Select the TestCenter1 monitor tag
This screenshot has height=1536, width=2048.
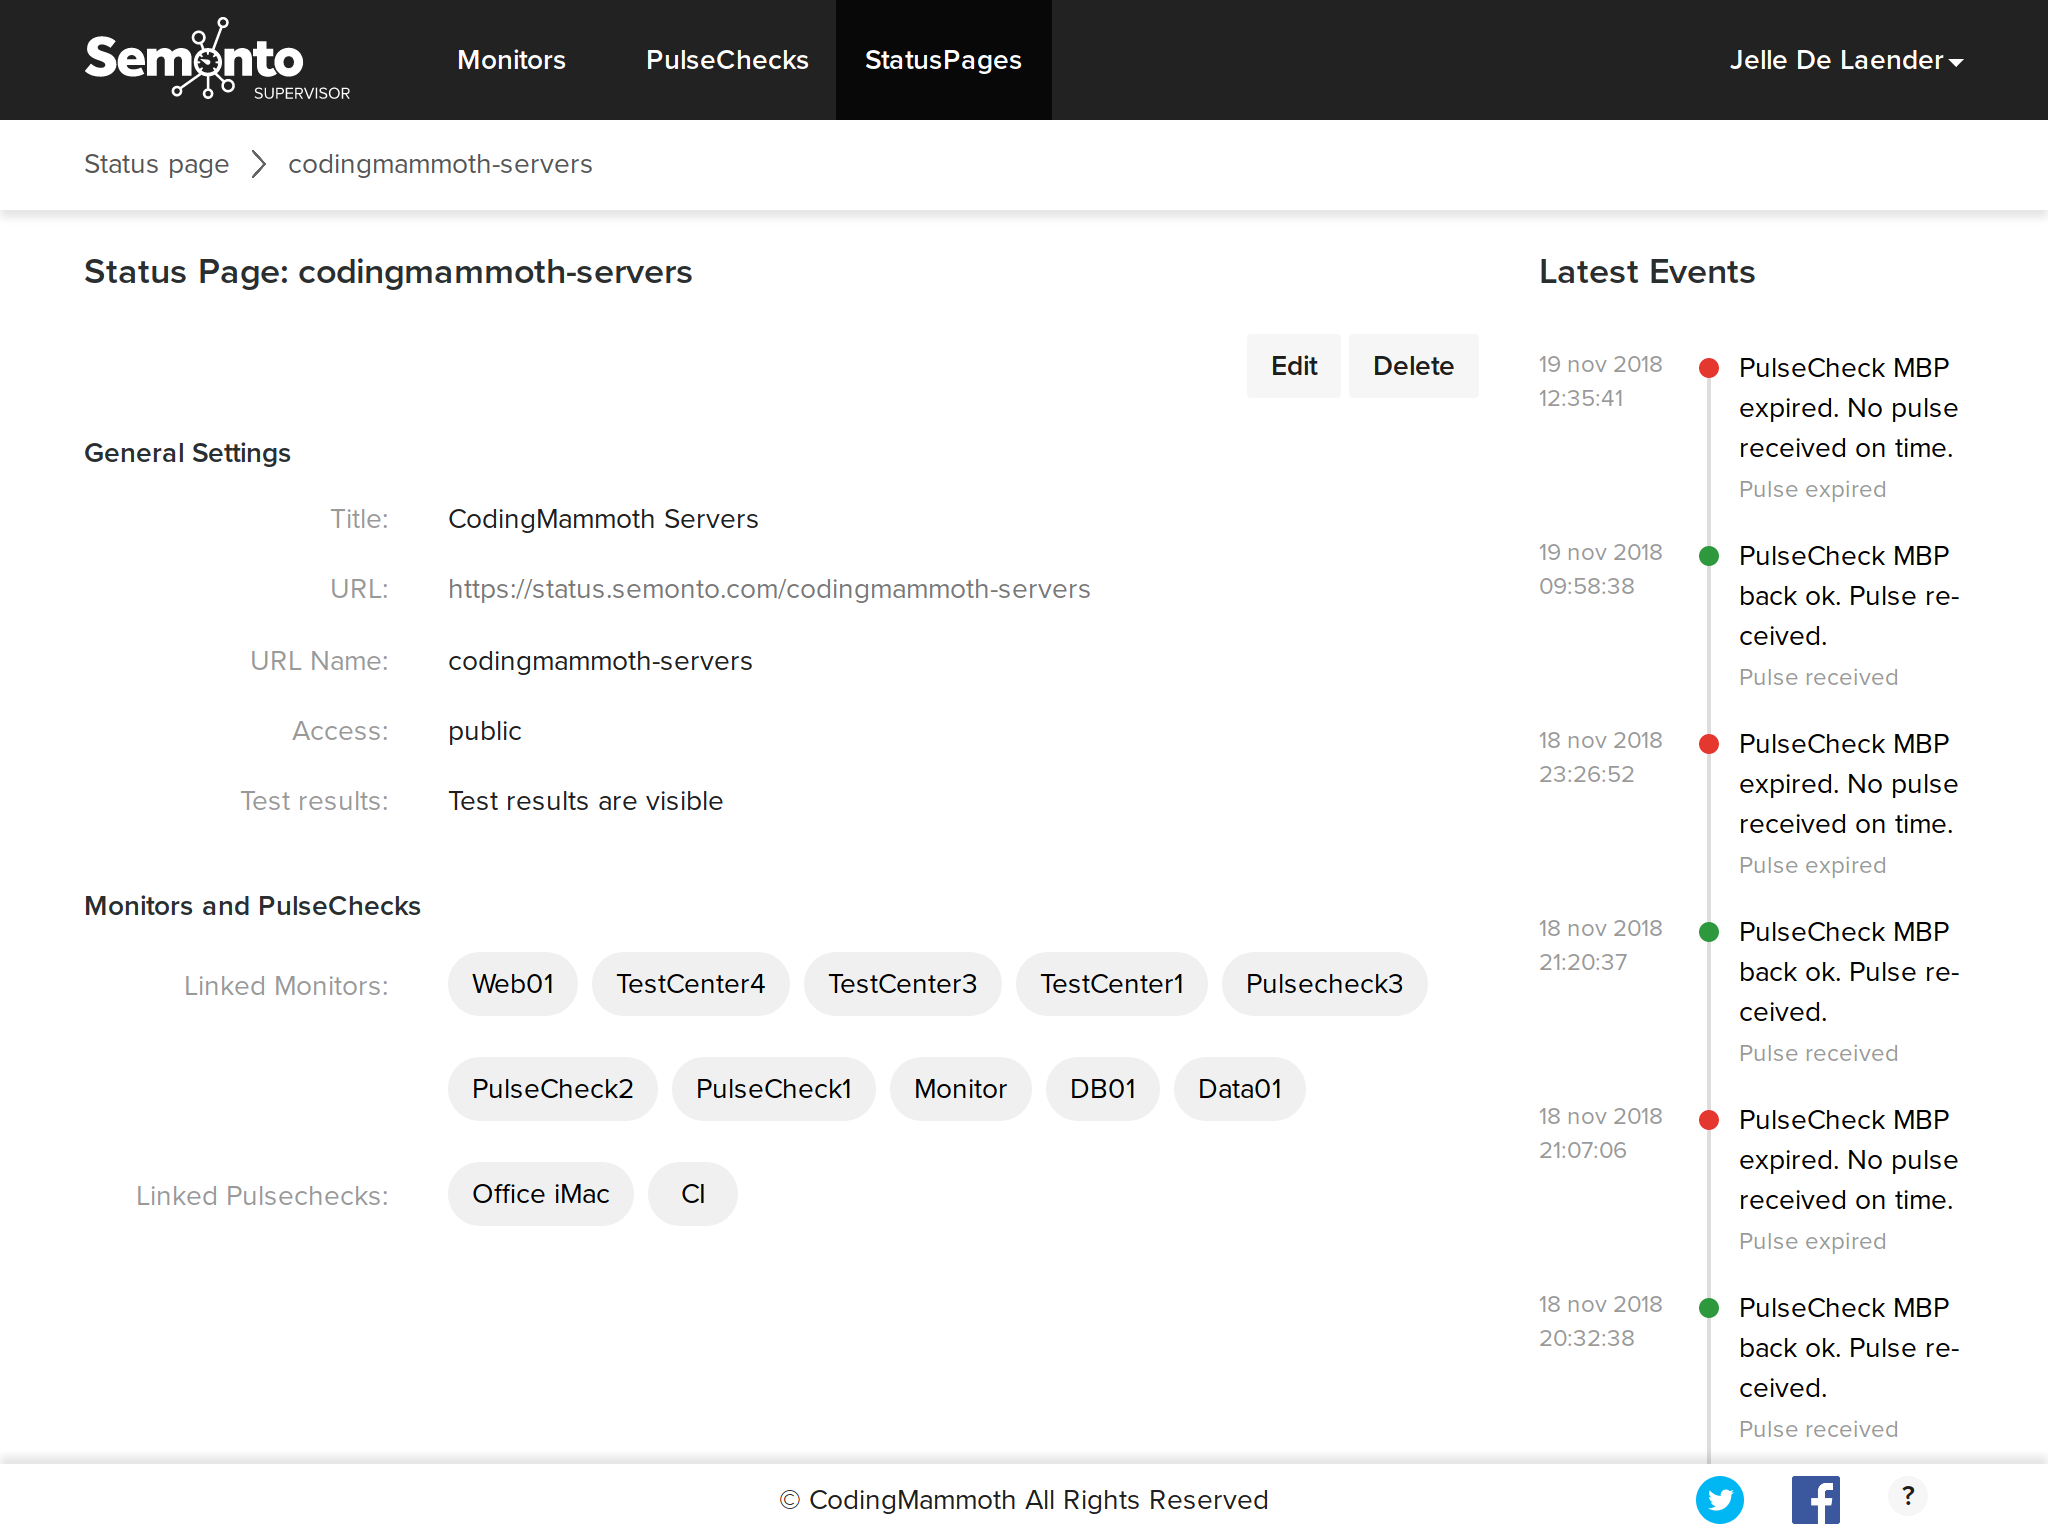click(1112, 984)
